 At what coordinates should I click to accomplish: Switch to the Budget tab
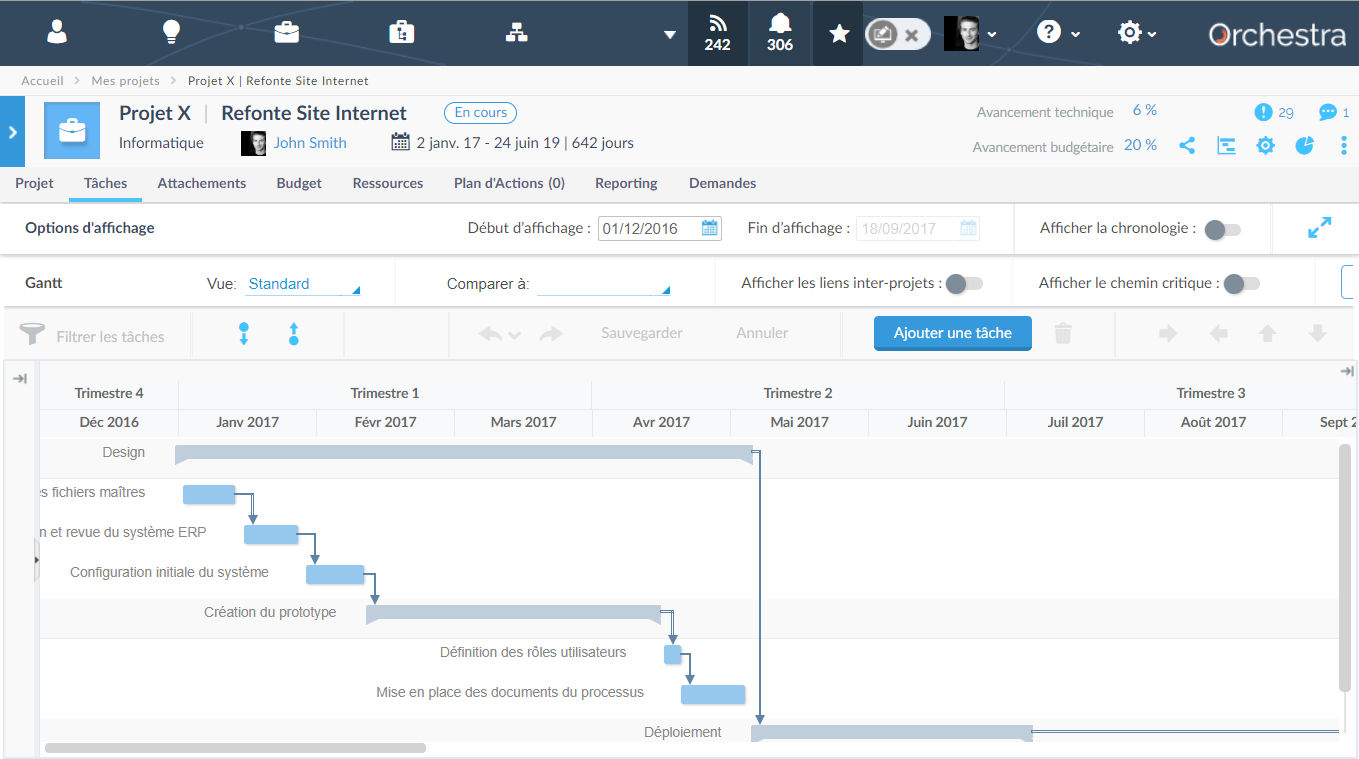pyautogui.click(x=298, y=183)
